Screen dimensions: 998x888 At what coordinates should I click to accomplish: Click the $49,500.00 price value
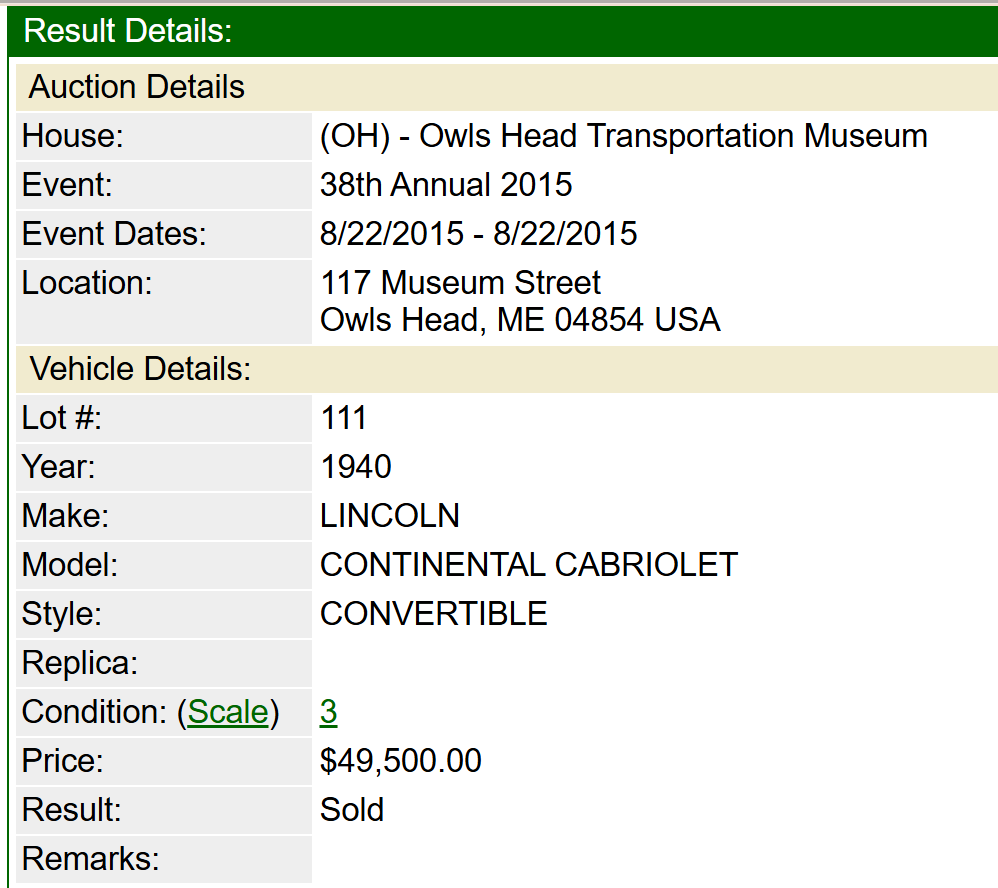tap(400, 761)
